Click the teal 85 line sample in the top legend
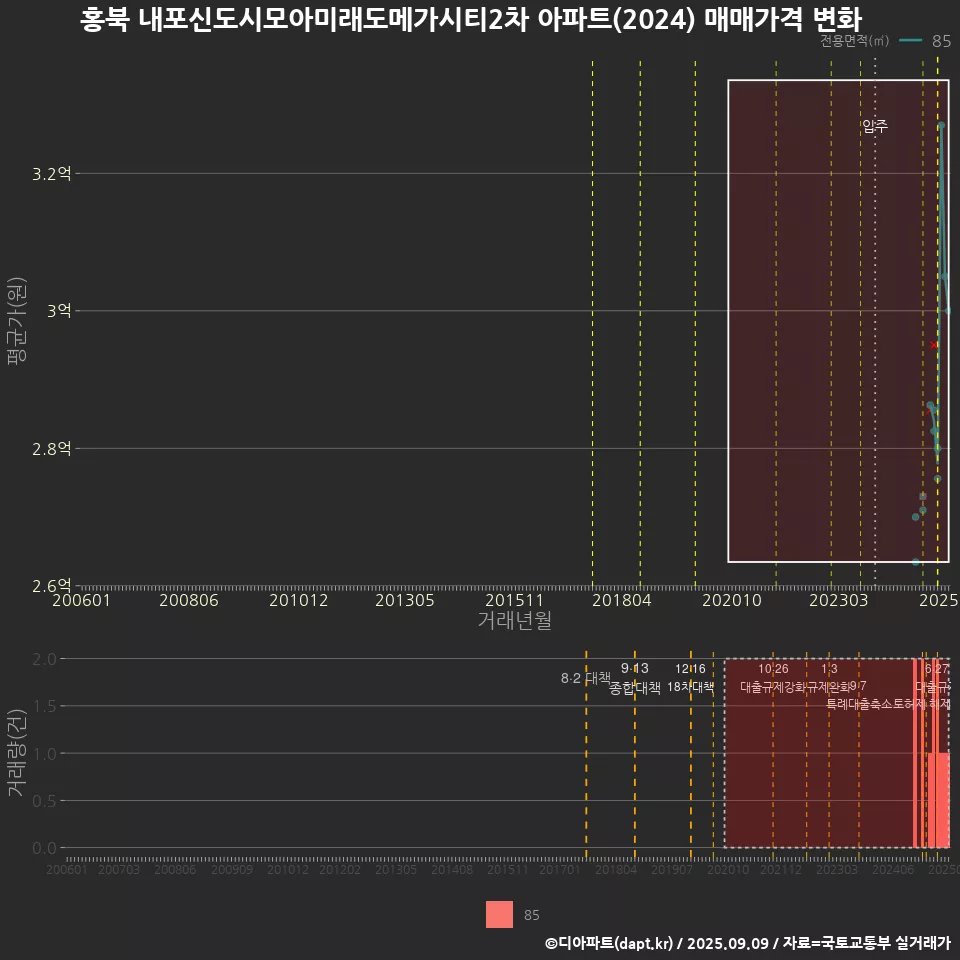The width and height of the screenshot is (960, 960). (910, 40)
